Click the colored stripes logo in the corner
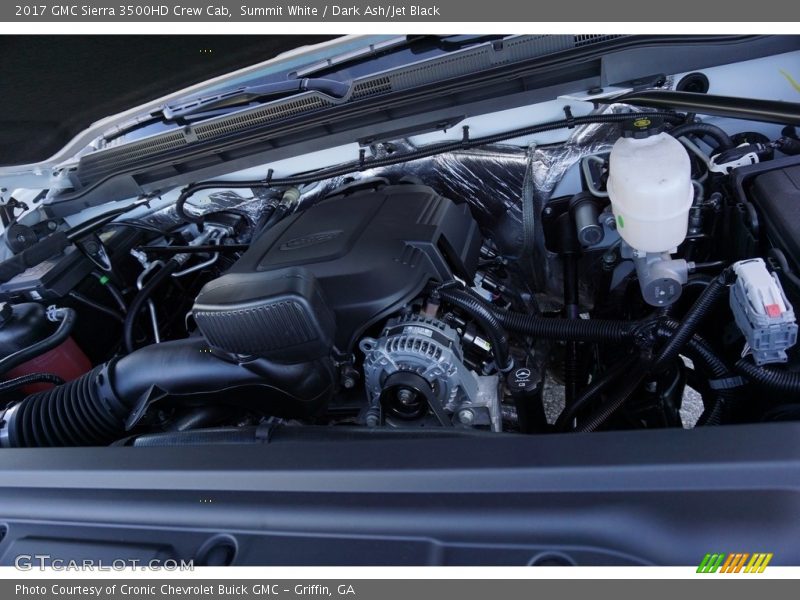Screen dimensions: 800x600 tap(734, 563)
